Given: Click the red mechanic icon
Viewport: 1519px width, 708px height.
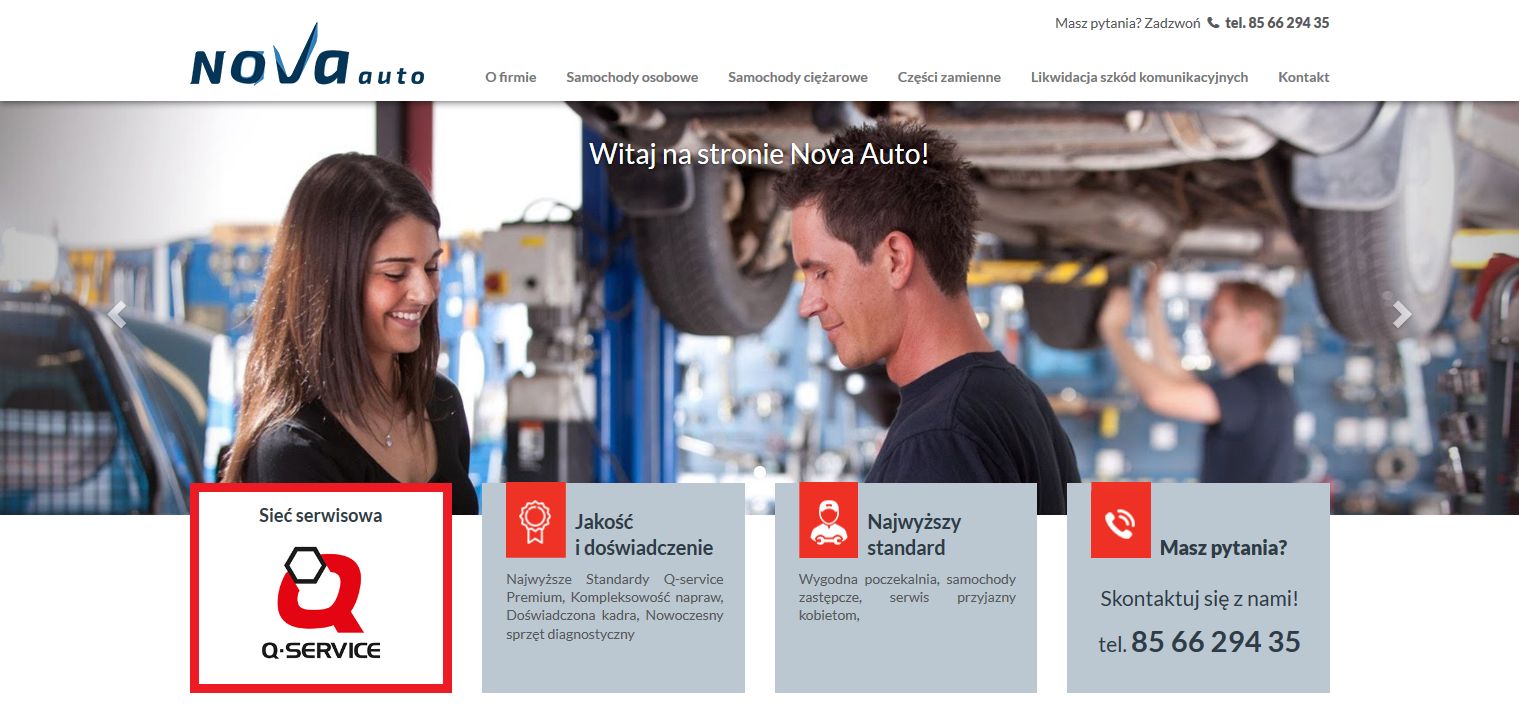Looking at the screenshot, I should (x=828, y=520).
